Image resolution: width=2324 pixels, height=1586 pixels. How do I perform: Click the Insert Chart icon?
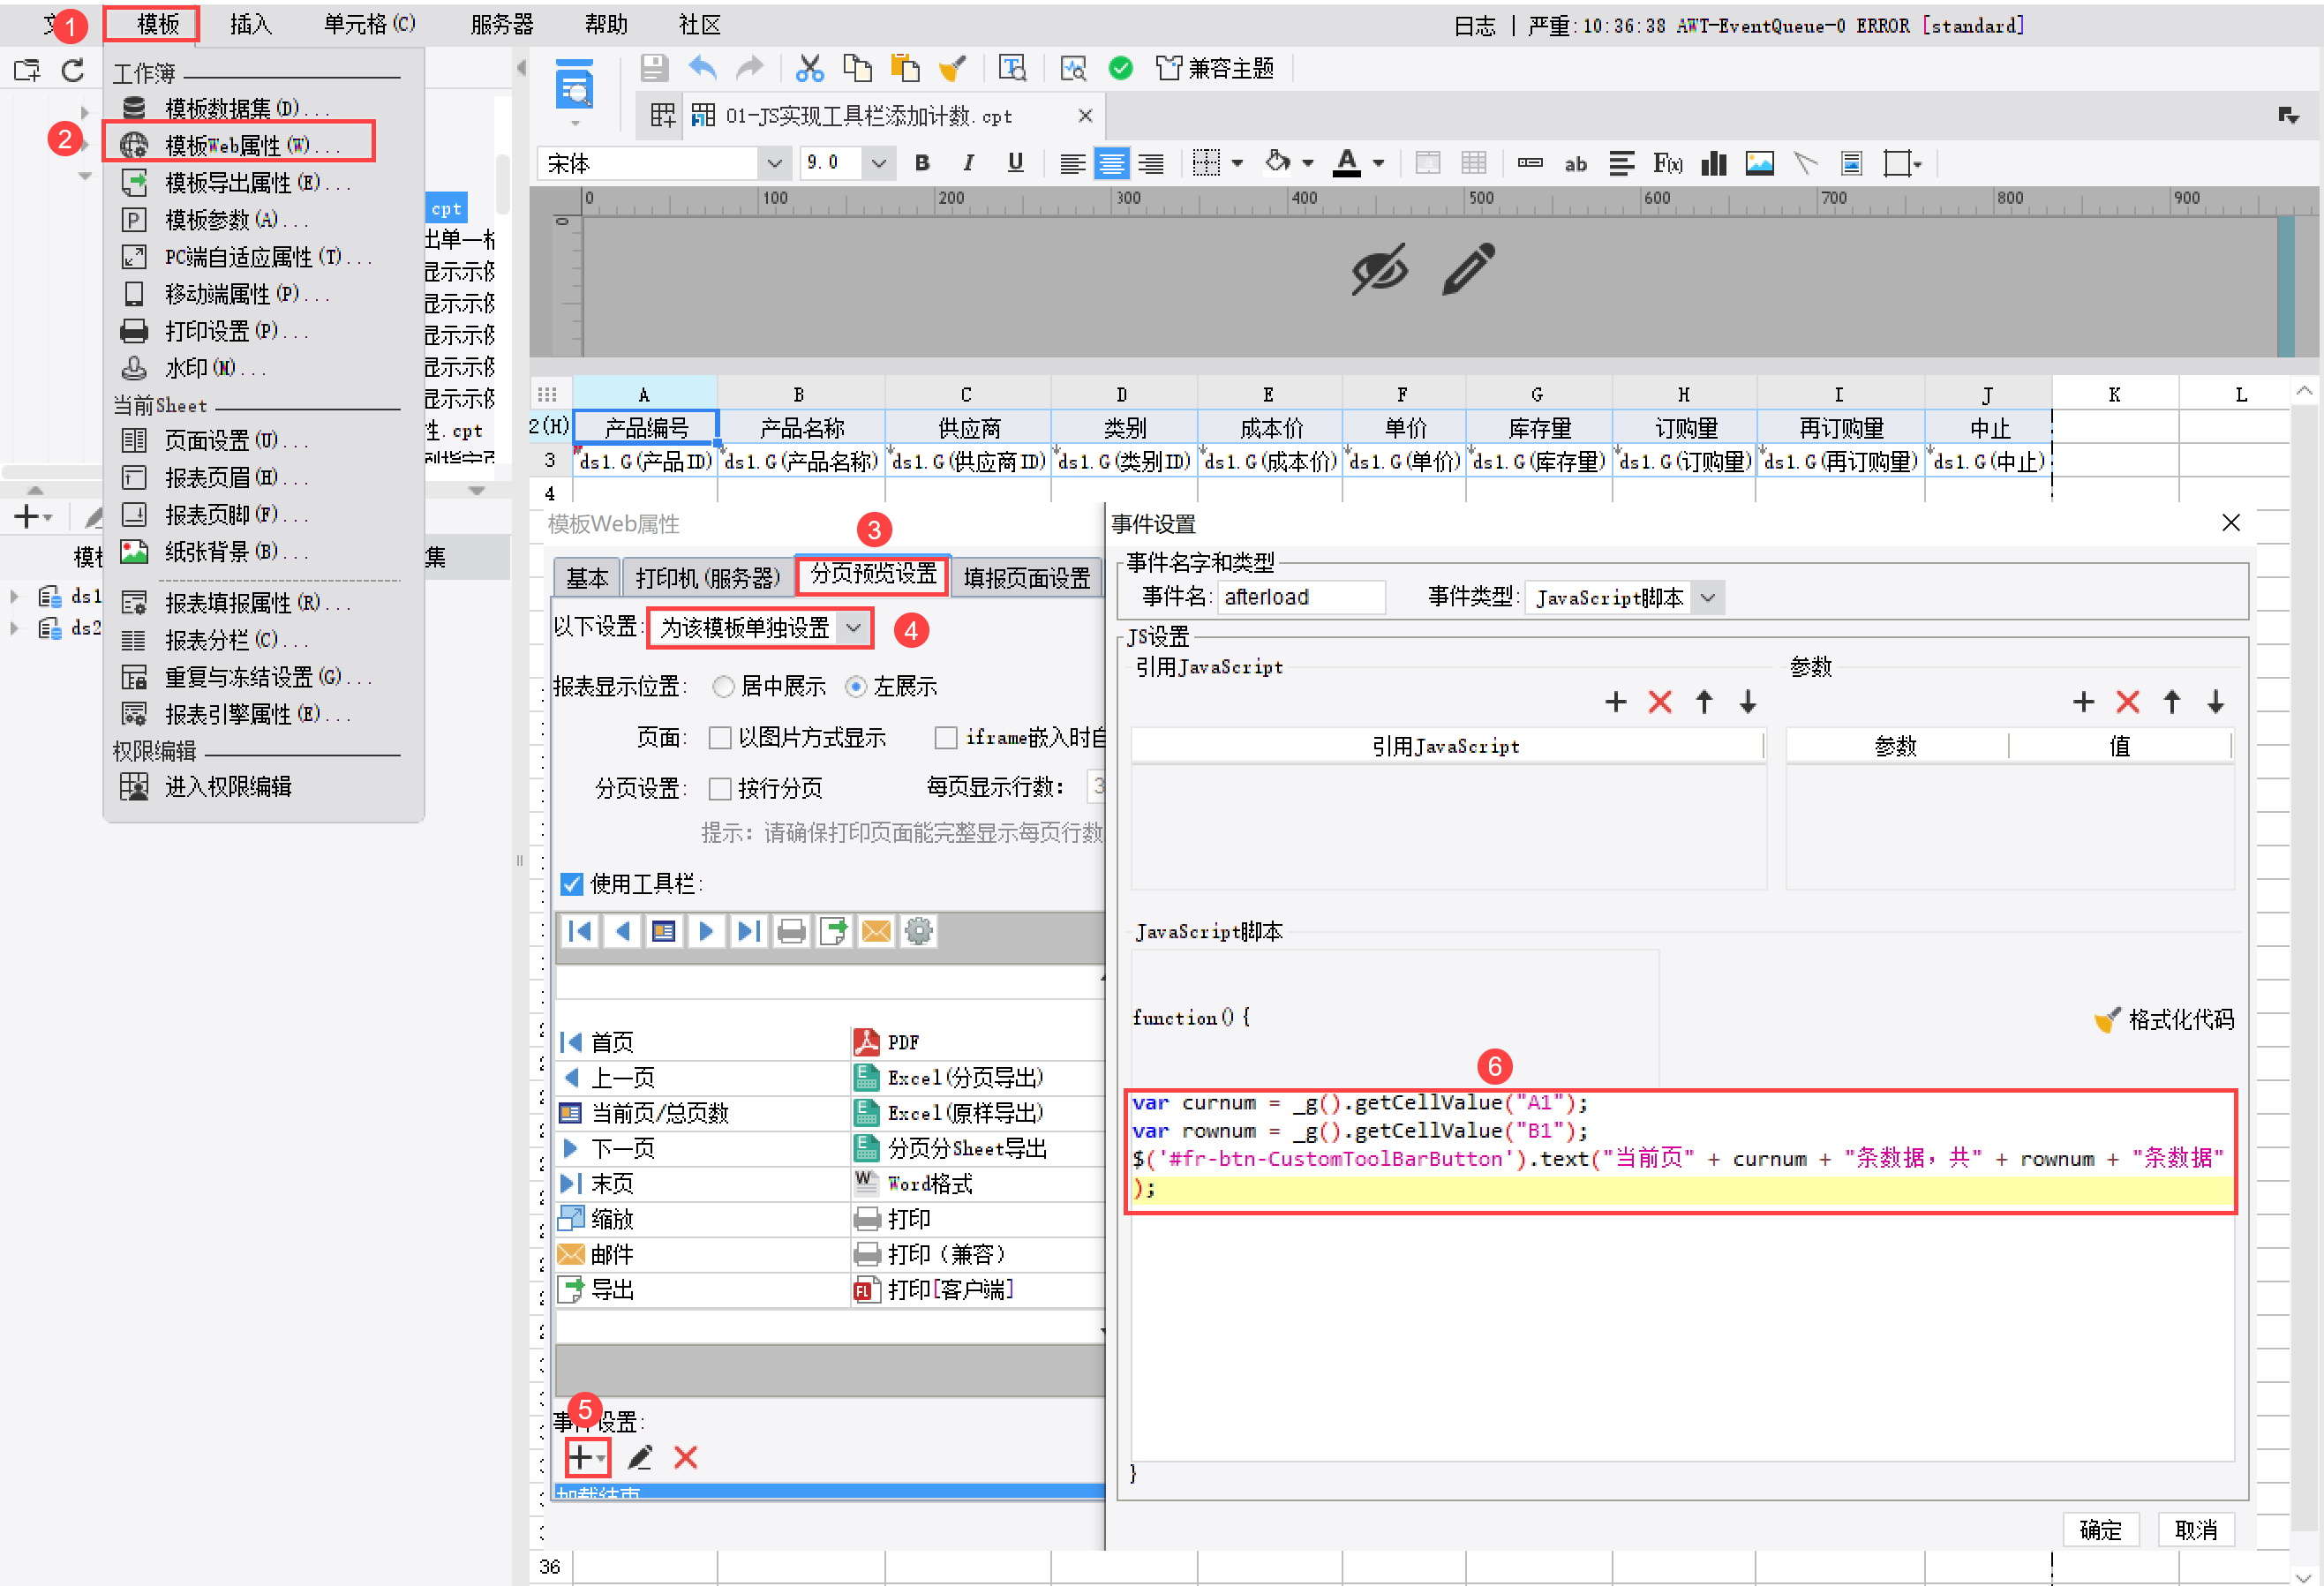pos(1714,163)
